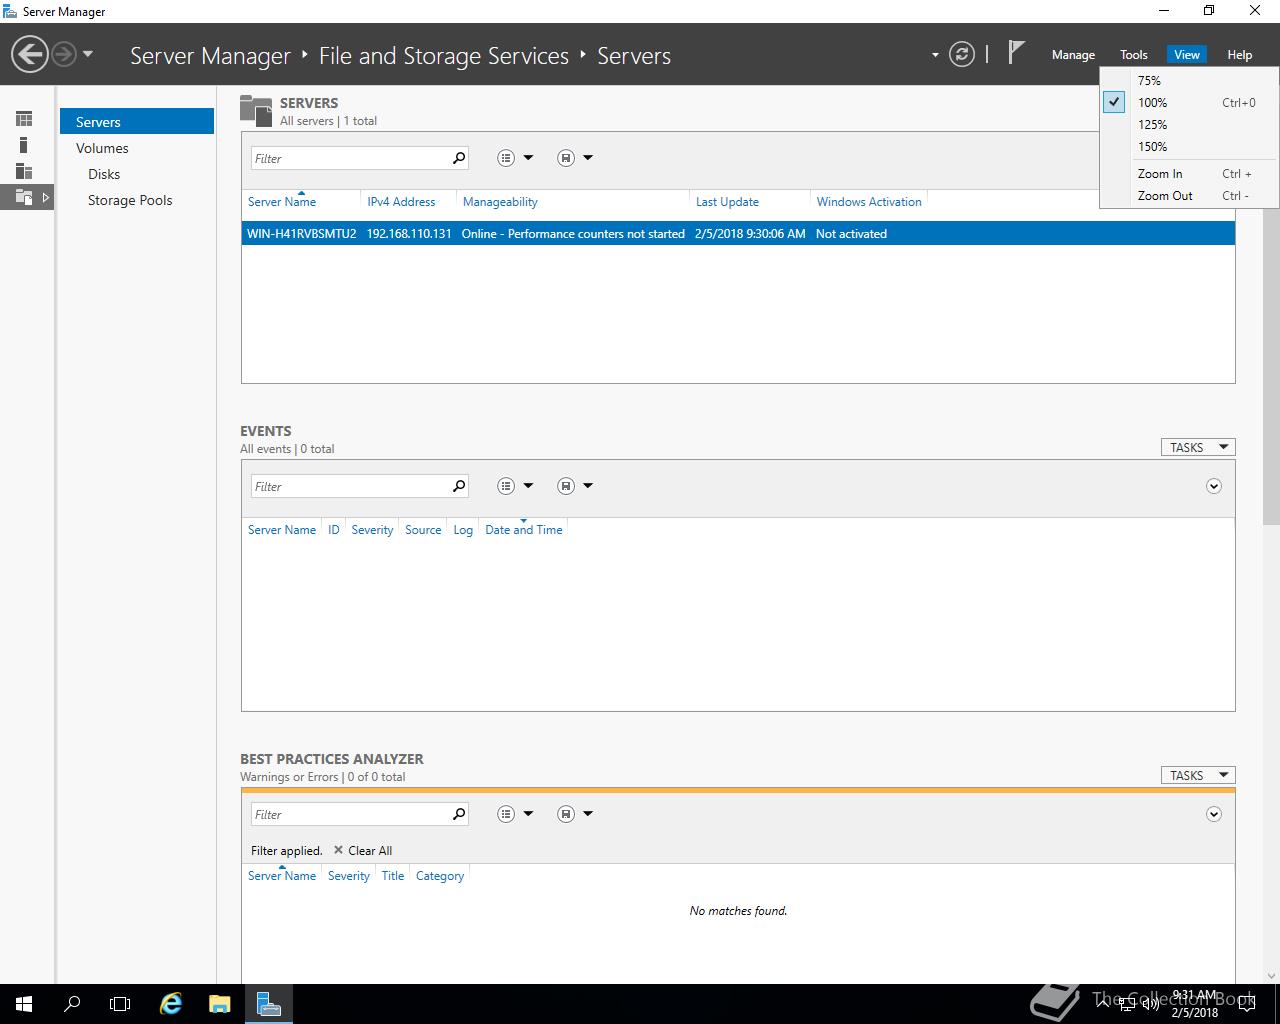1280x1024 pixels.
Task: Open All Servers icon in sidebar
Action: (x=24, y=171)
